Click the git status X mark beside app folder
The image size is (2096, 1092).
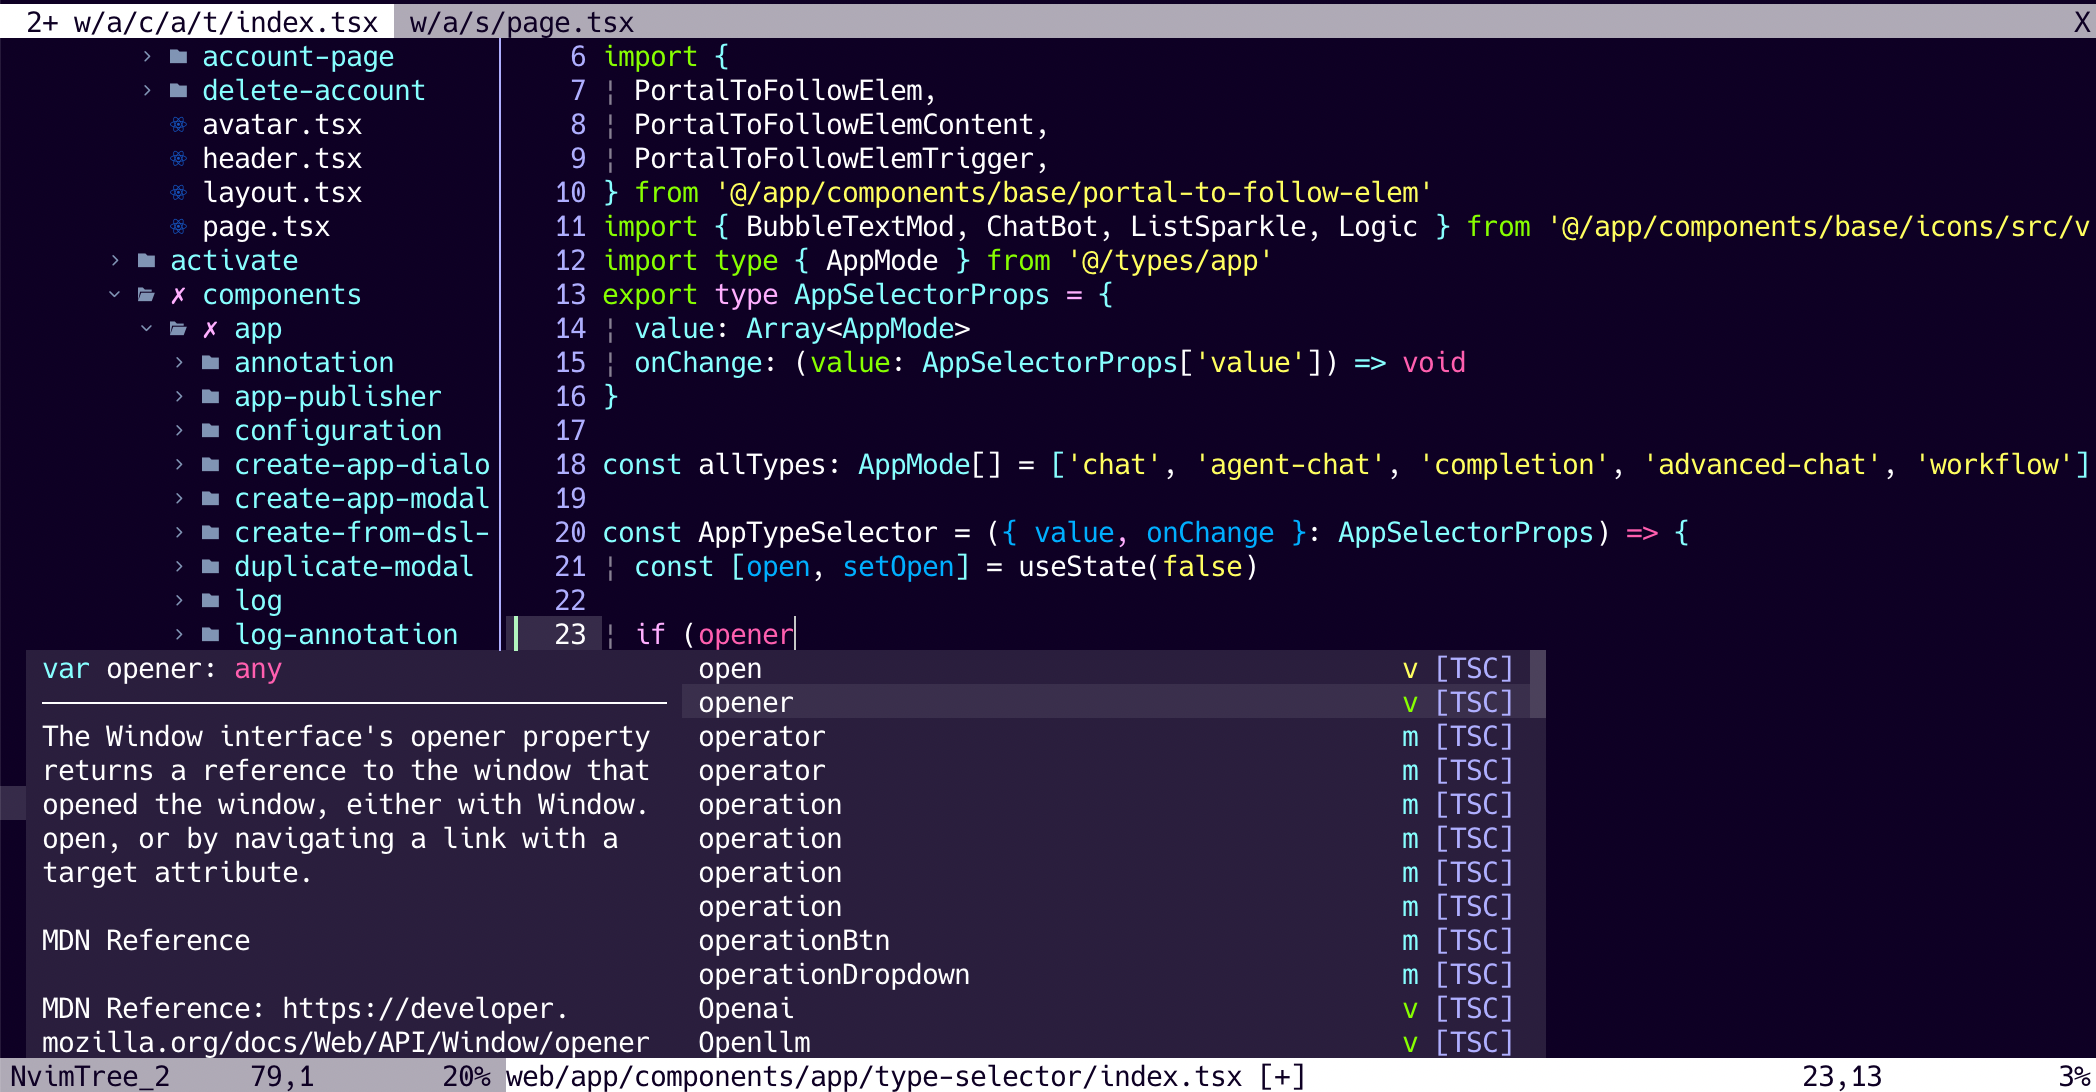click(210, 329)
